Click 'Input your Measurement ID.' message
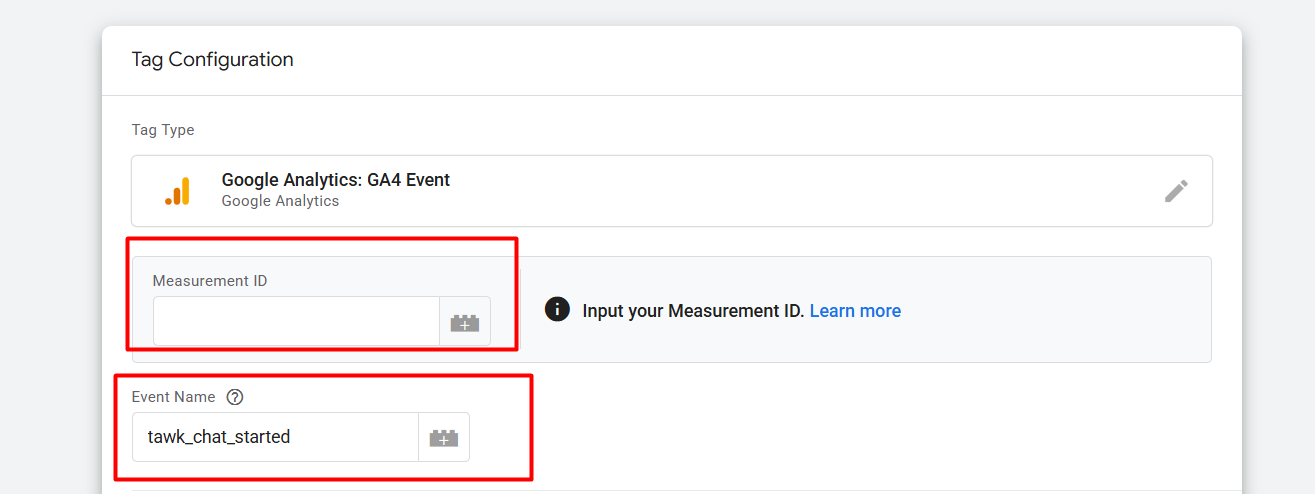This screenshot has height=494, width=1315. 694,311
